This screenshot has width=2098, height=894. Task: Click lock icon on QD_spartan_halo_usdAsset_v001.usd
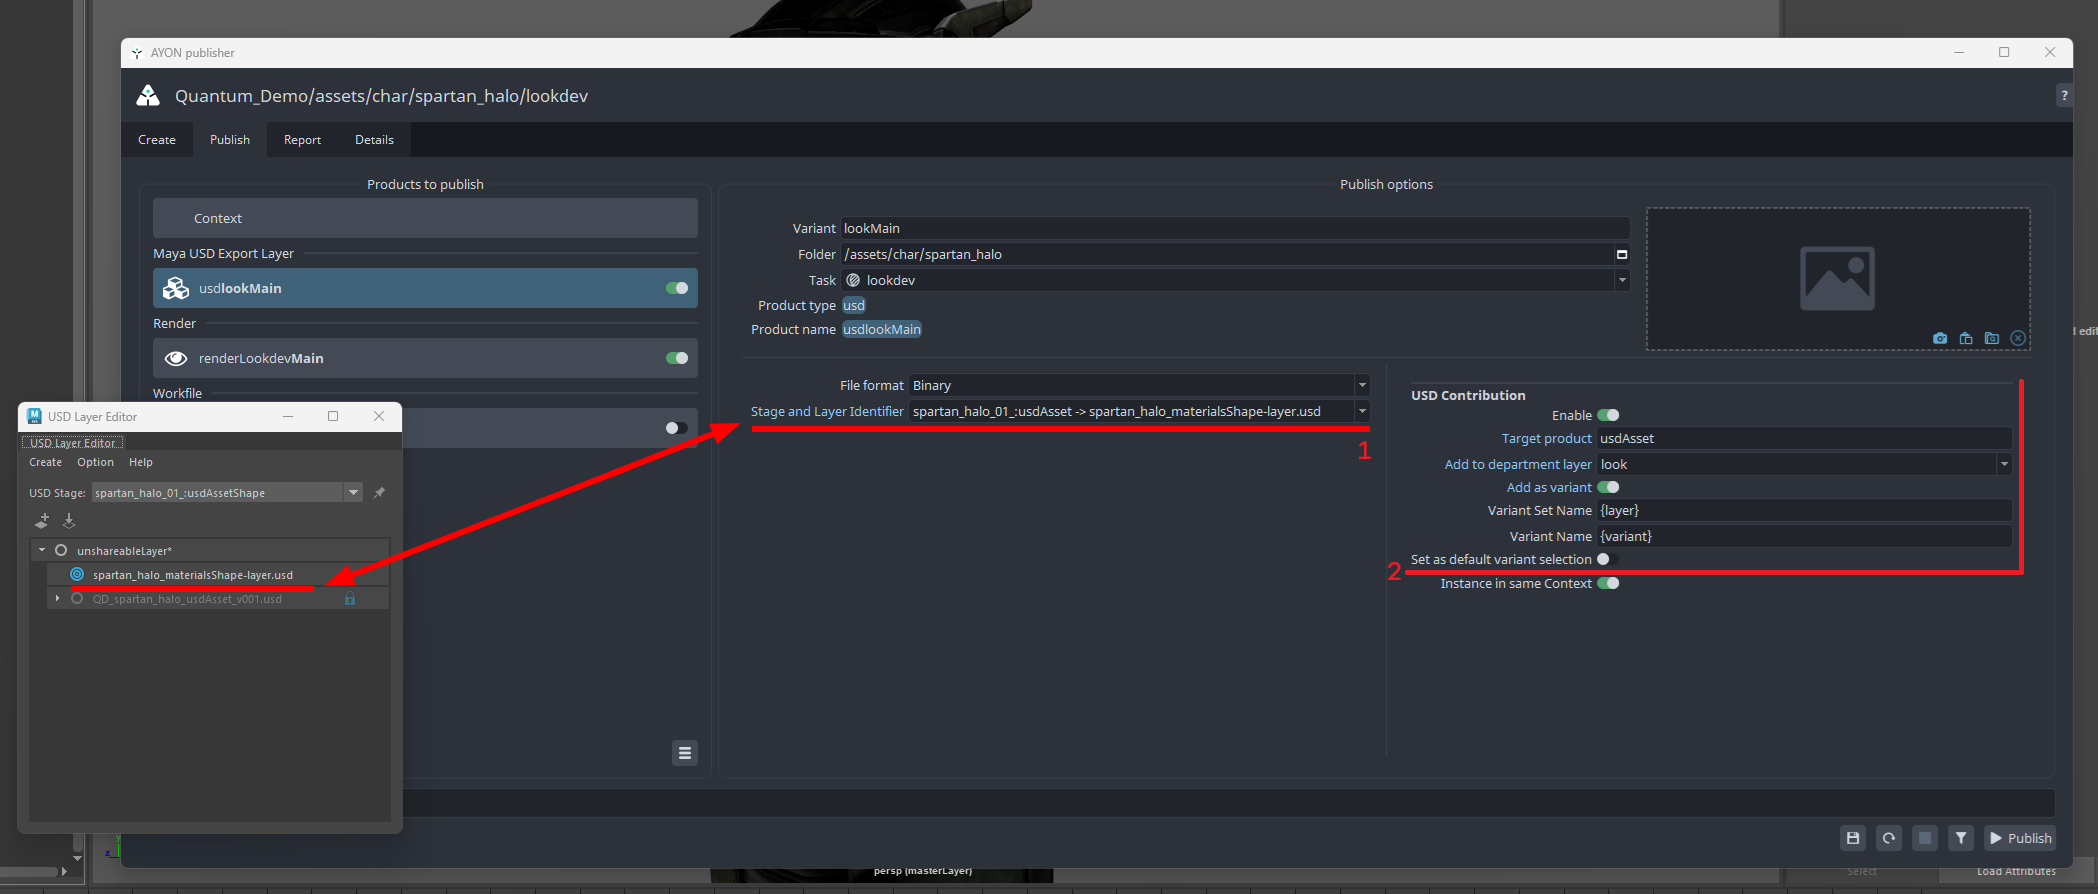350,599
